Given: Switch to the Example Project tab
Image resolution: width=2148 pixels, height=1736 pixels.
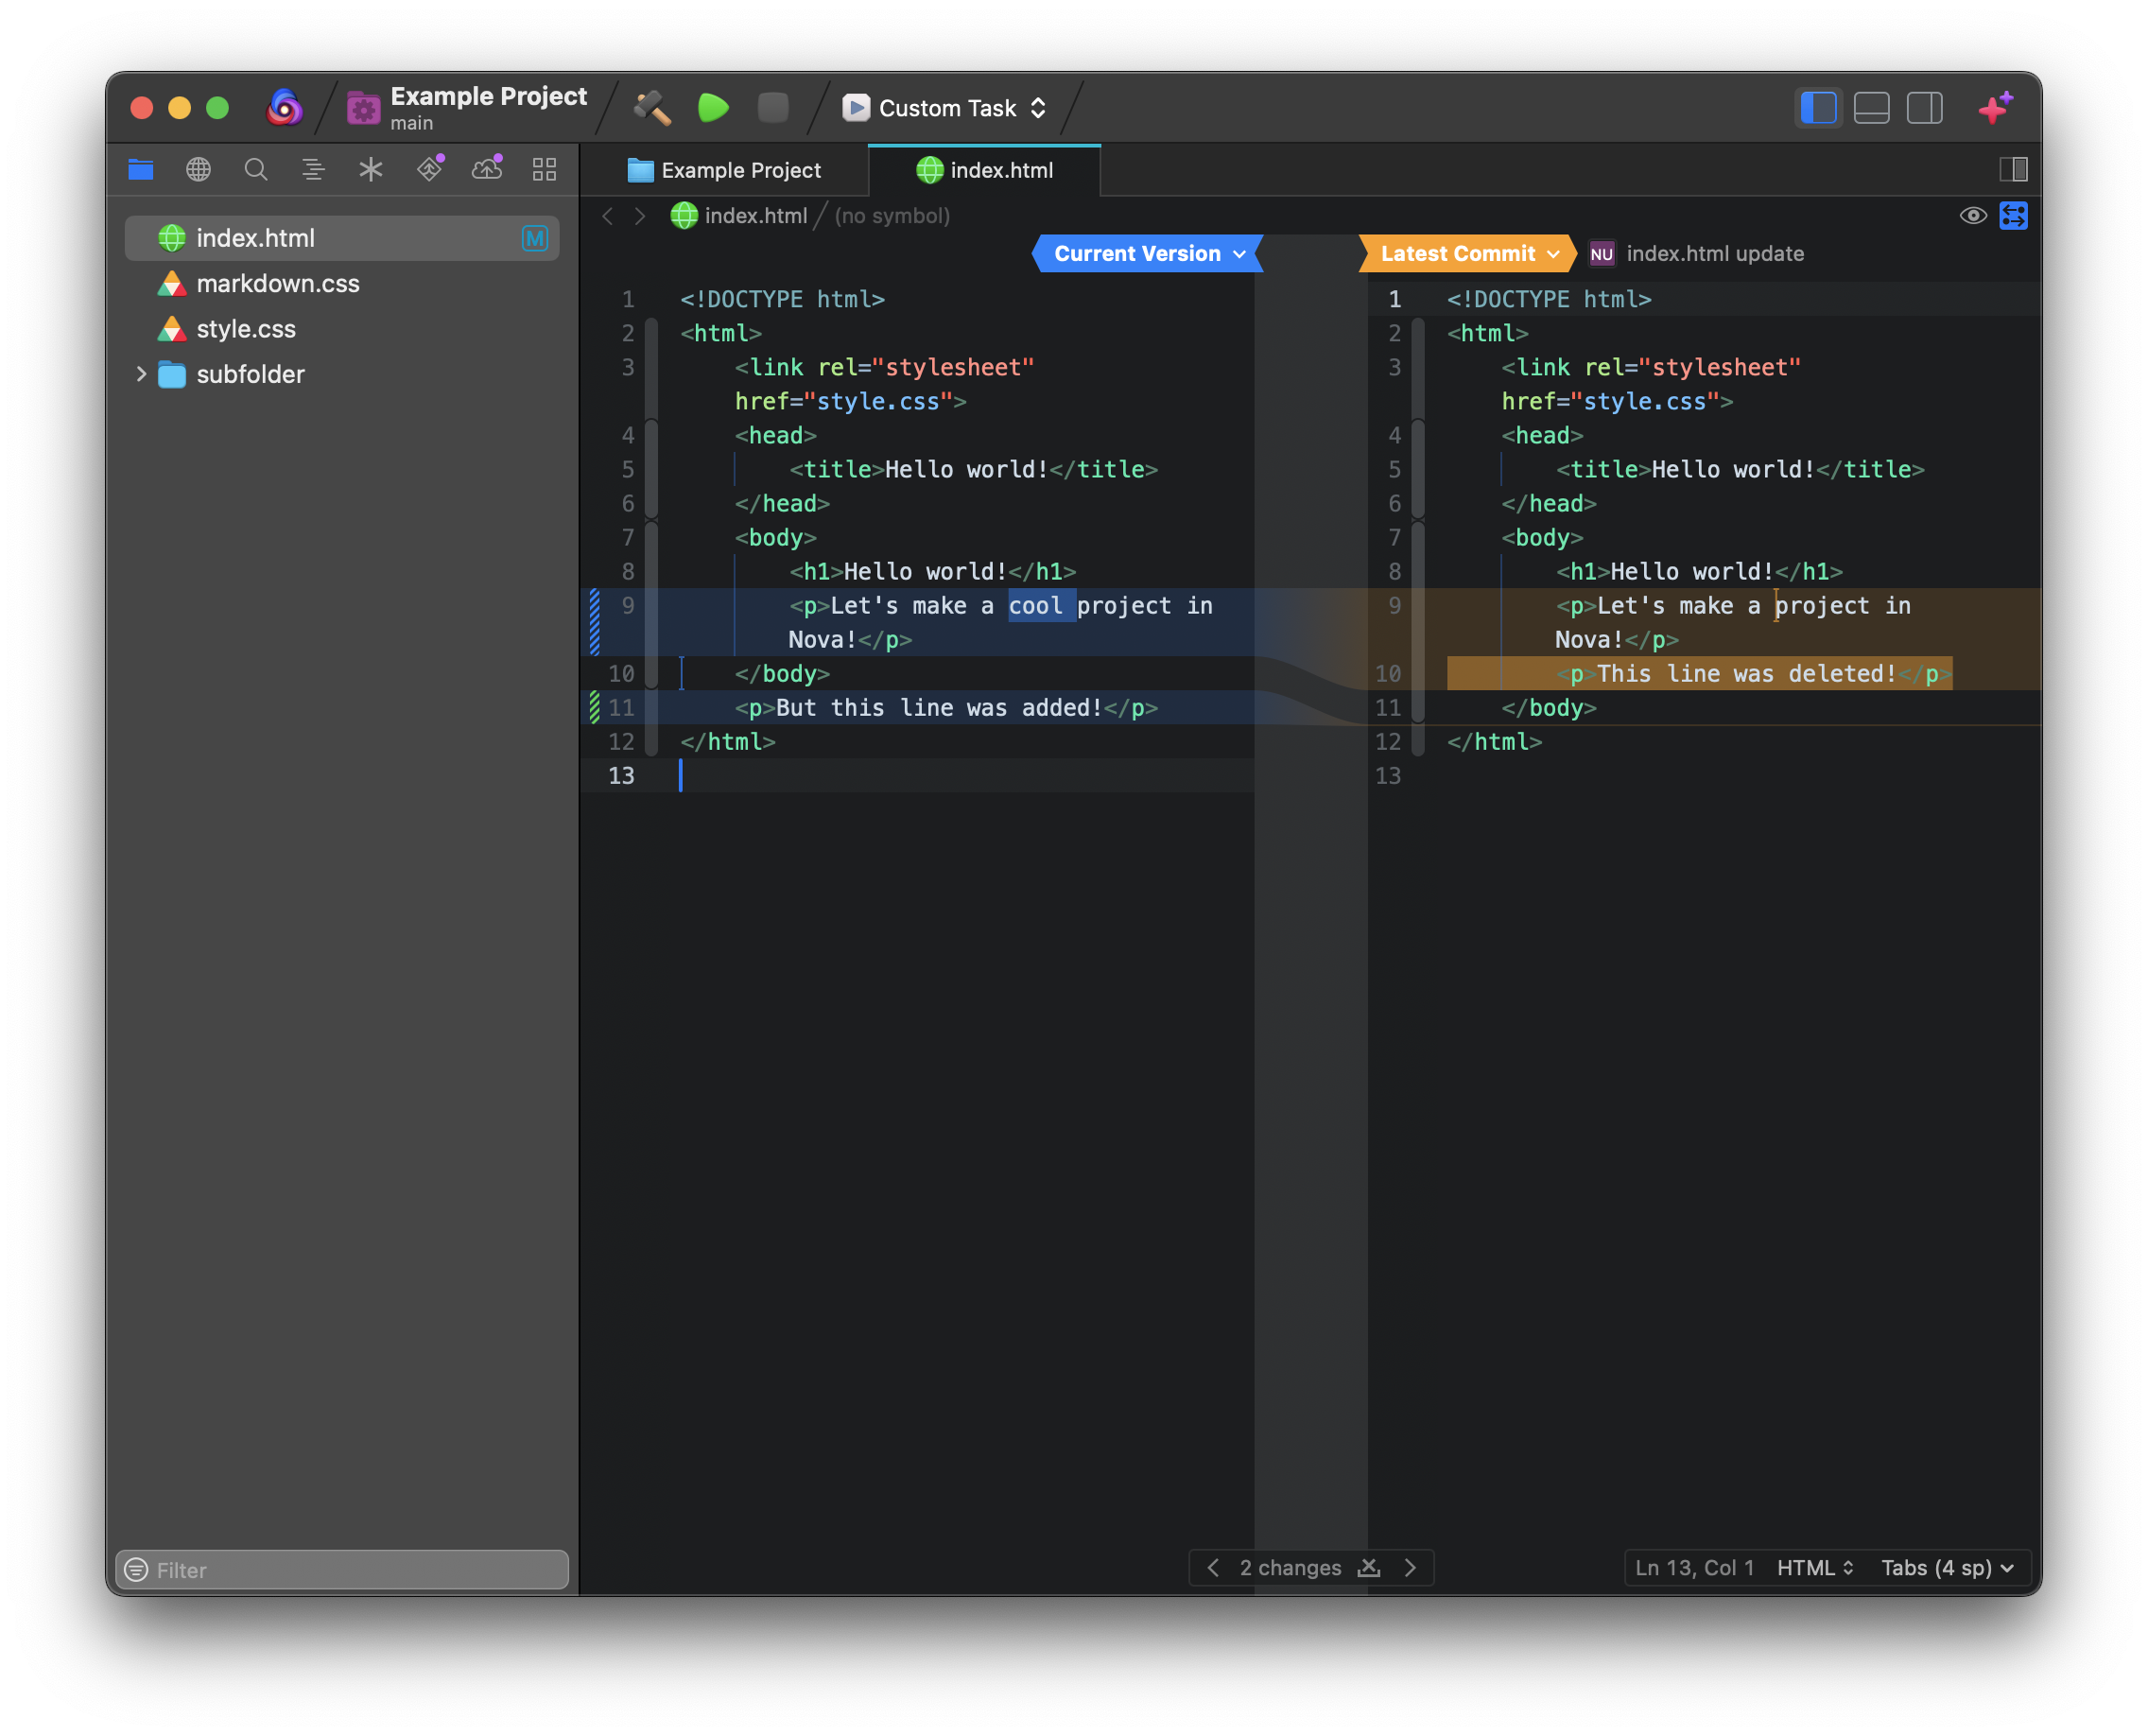Looking at the screenshot, I should click(x=724, y=170).
